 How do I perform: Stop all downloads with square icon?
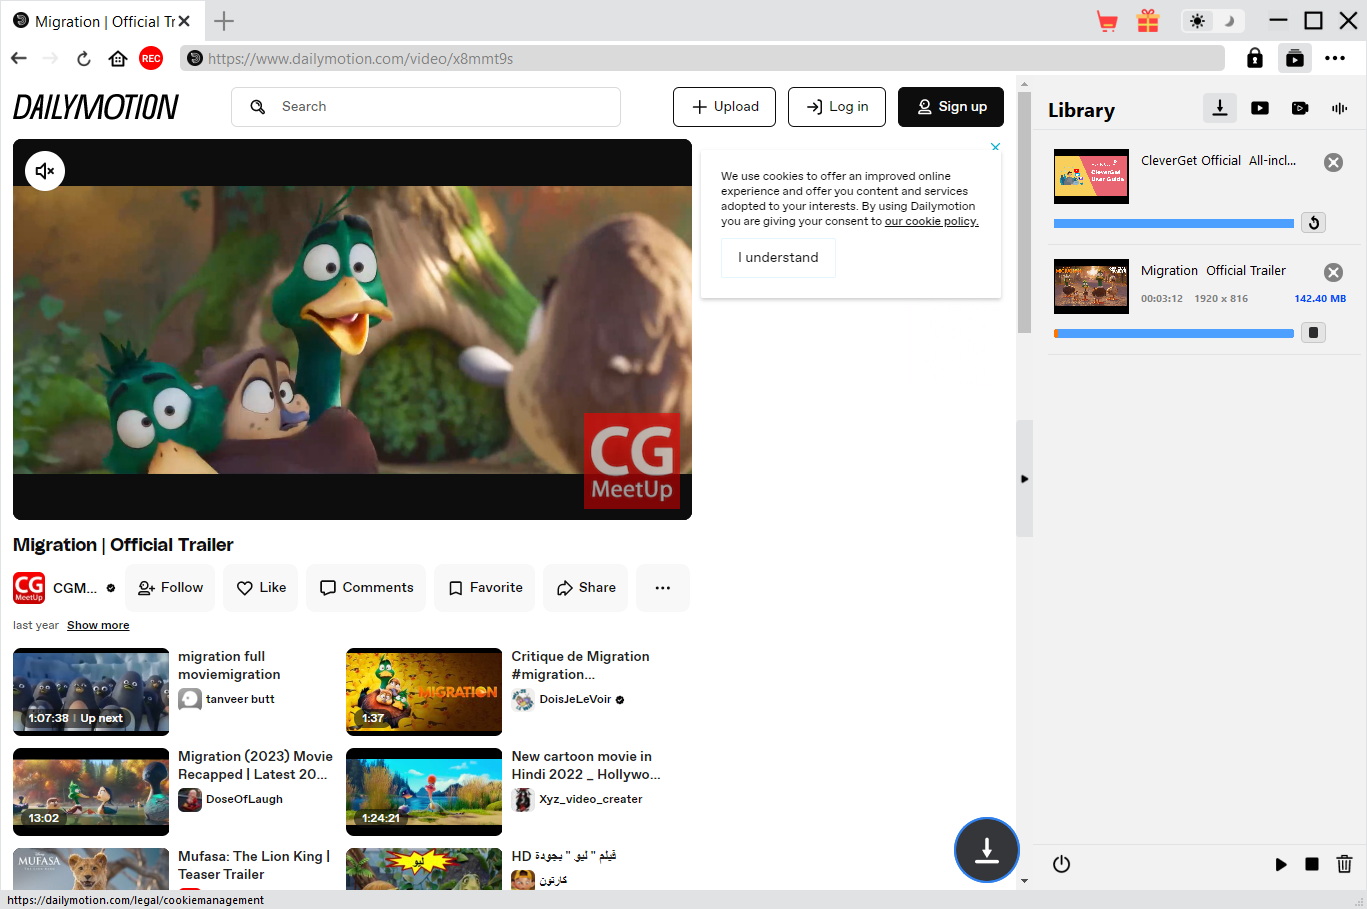1312,864
